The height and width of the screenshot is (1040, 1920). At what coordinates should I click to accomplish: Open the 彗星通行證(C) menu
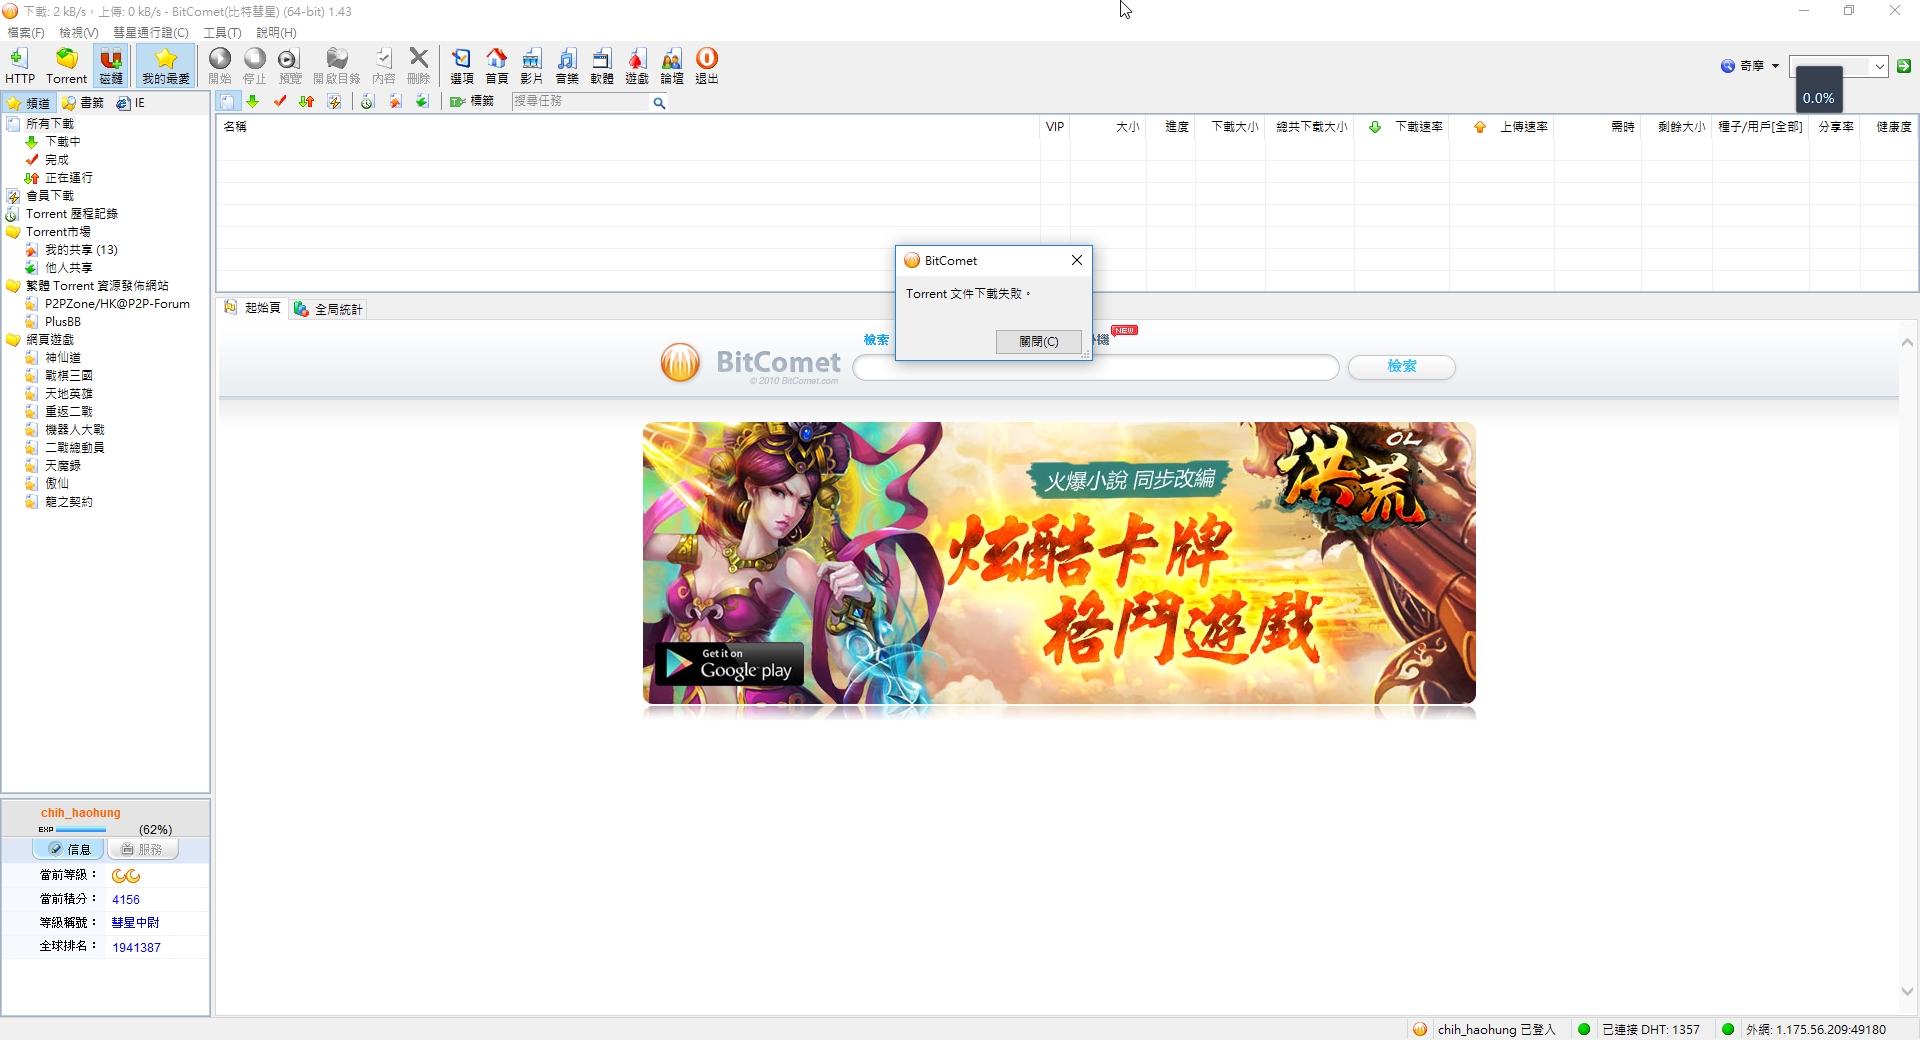(151, 33)
